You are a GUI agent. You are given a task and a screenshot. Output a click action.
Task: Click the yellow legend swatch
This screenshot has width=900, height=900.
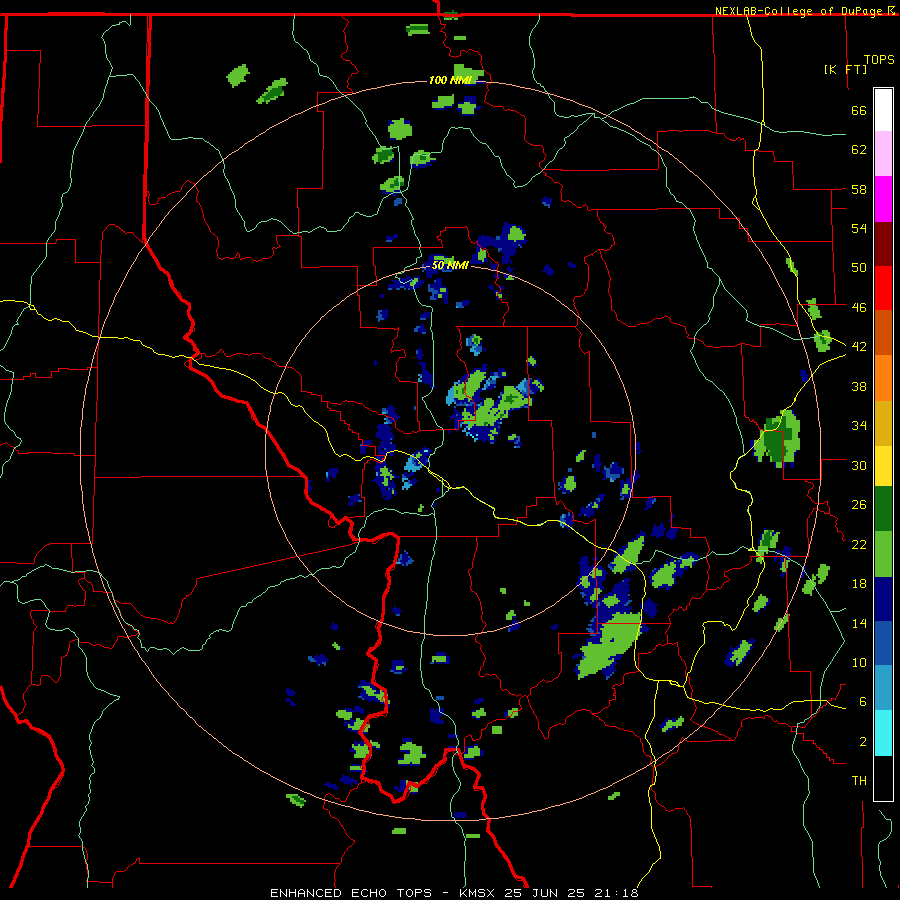883,466
